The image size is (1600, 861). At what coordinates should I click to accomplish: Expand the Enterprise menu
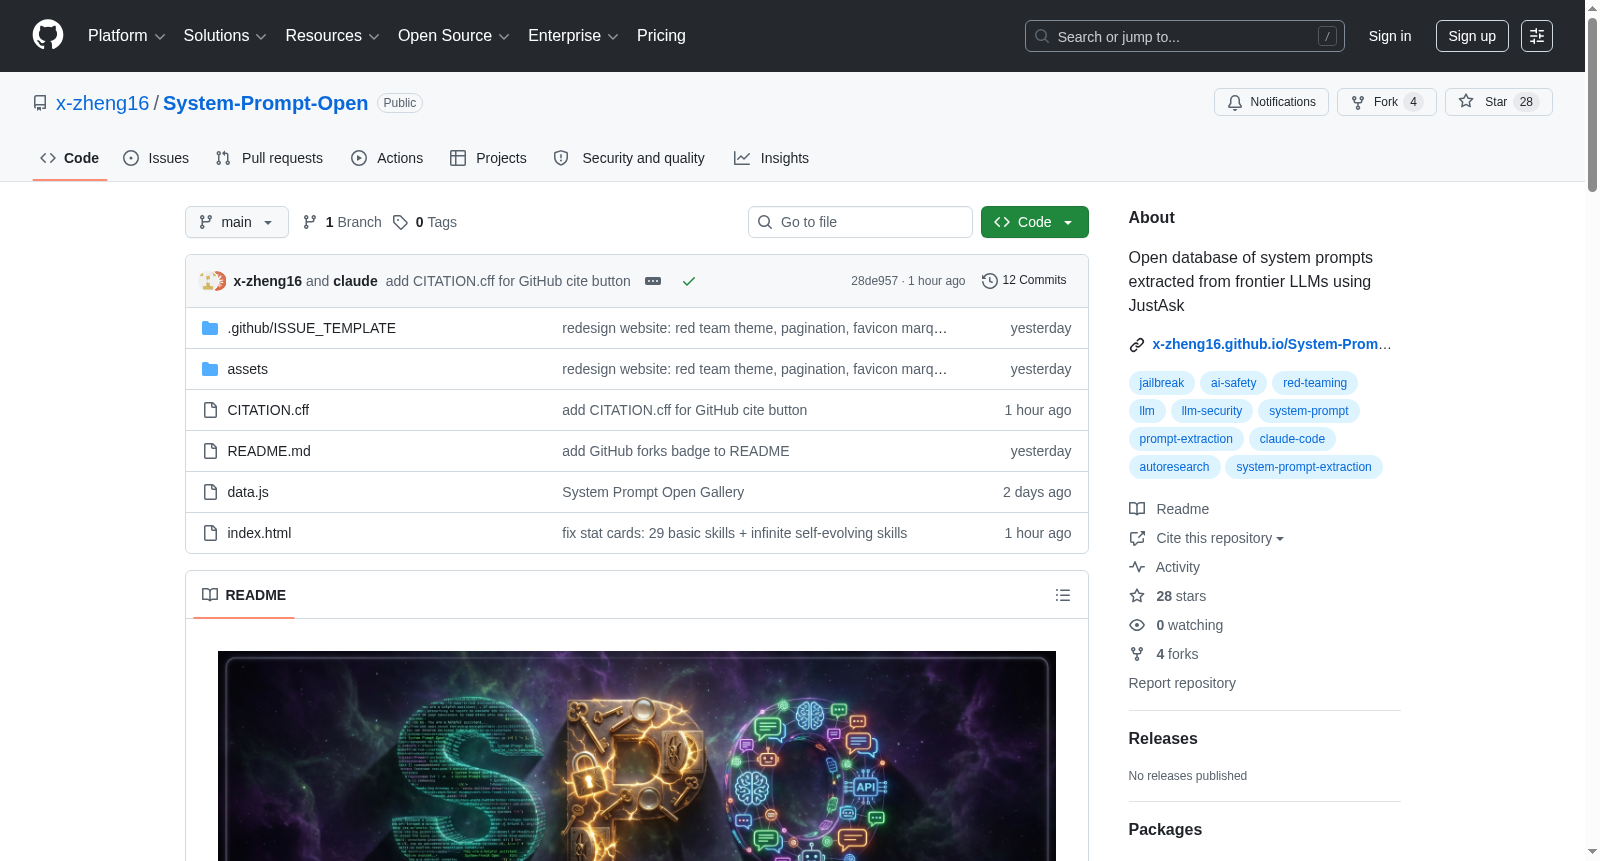[x=573, y=36]
